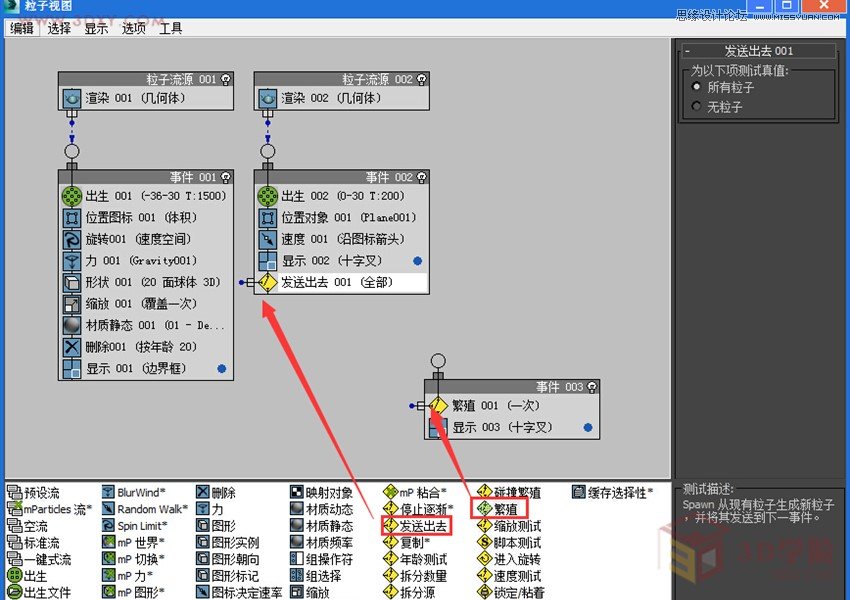Toggle the light bulb on 粒子流源 002
This screenshot has height=600, width=850.
tap(421, 79)
